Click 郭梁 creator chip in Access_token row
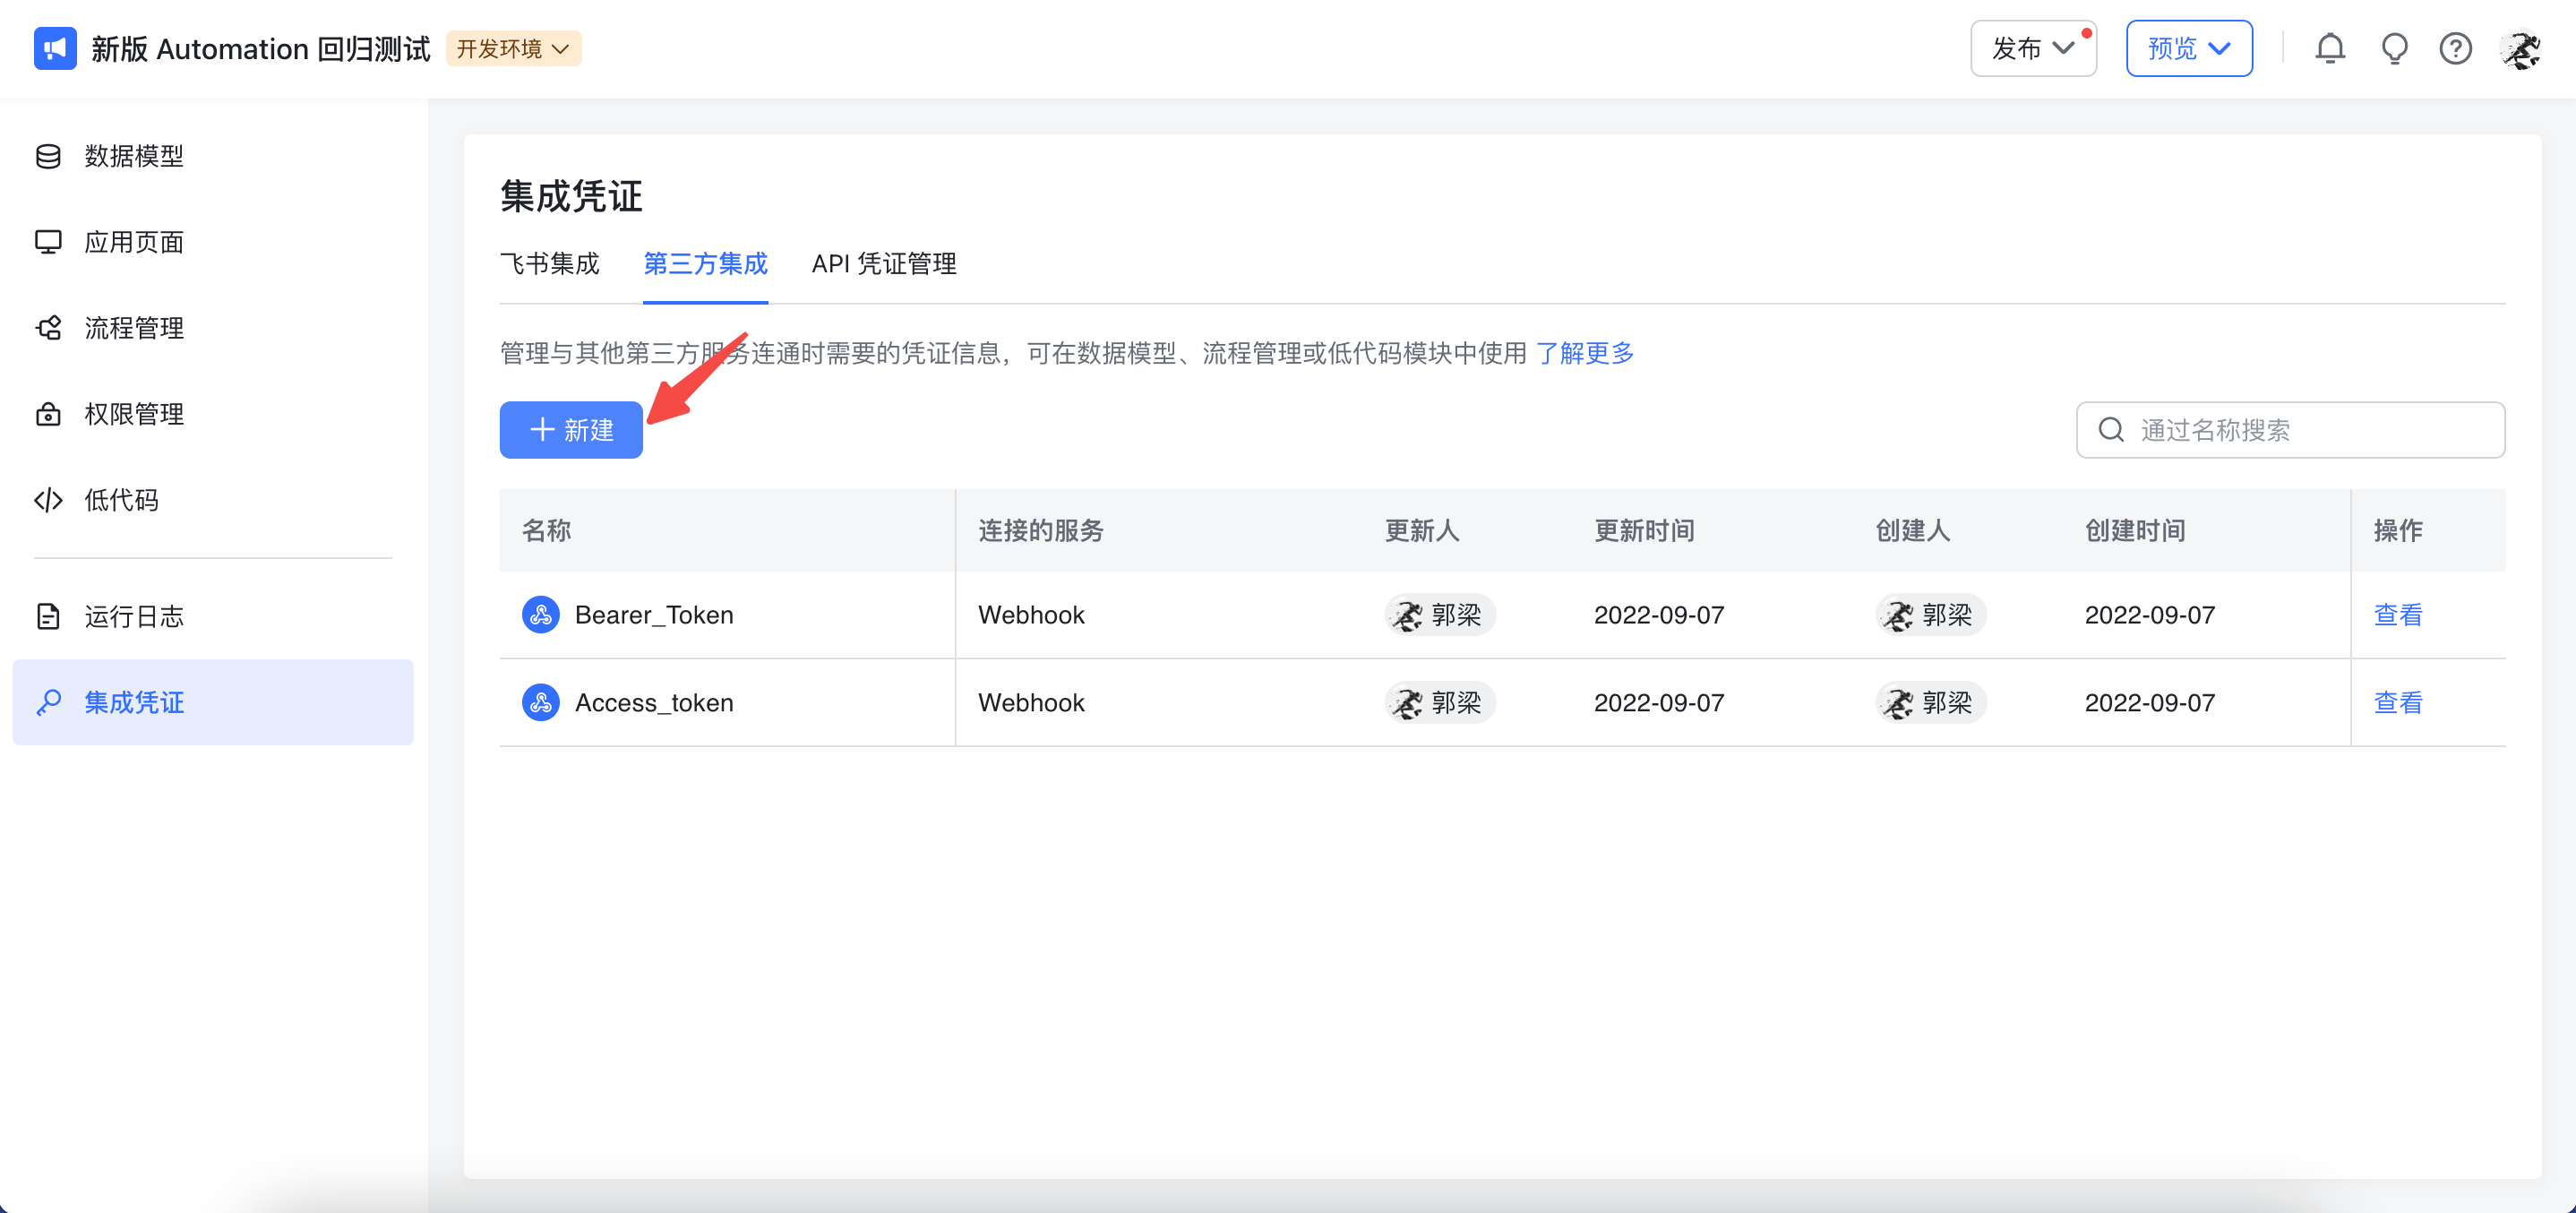Viewport: 2576px width, 1213px height. (1931, 703)
